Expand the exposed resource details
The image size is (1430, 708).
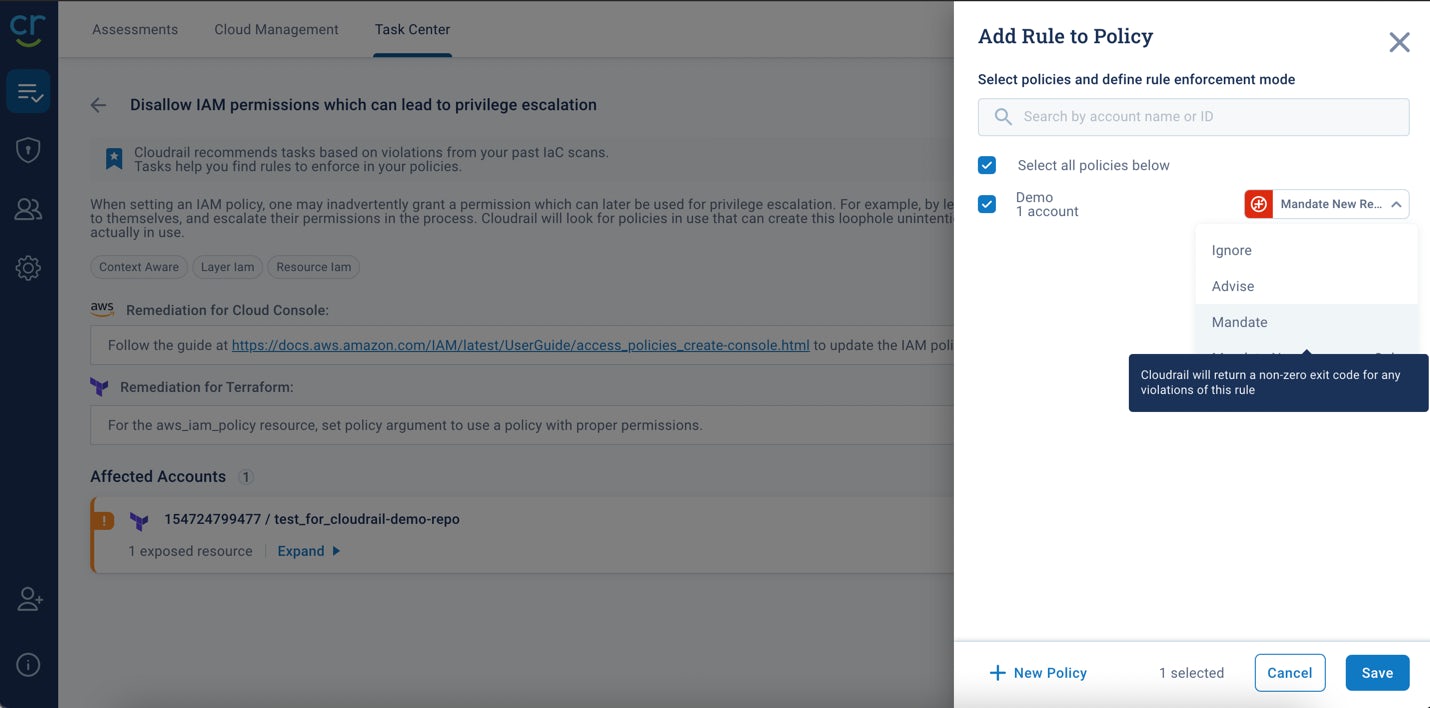point(301,550)
